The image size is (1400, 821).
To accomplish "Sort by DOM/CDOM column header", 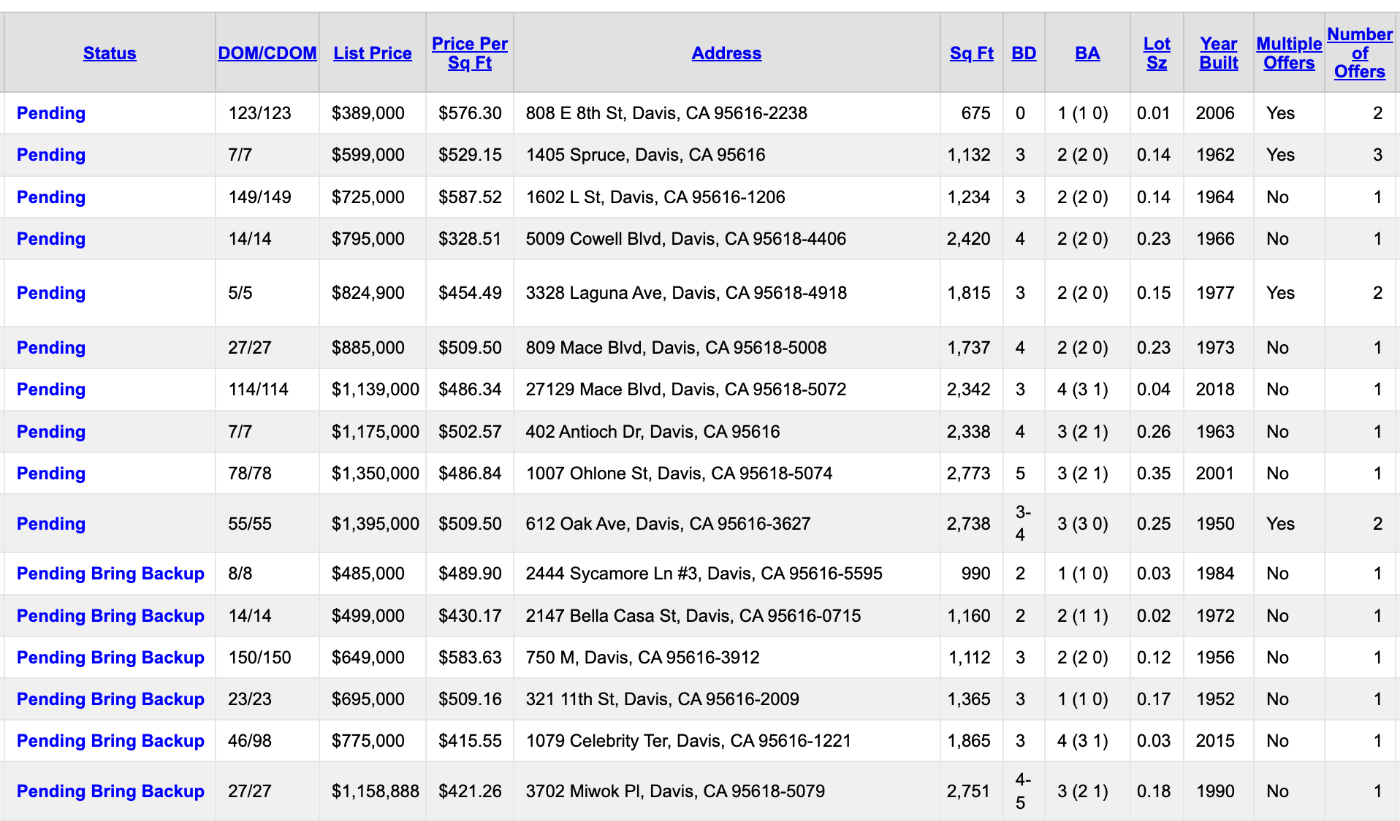I will click(267, 53).
